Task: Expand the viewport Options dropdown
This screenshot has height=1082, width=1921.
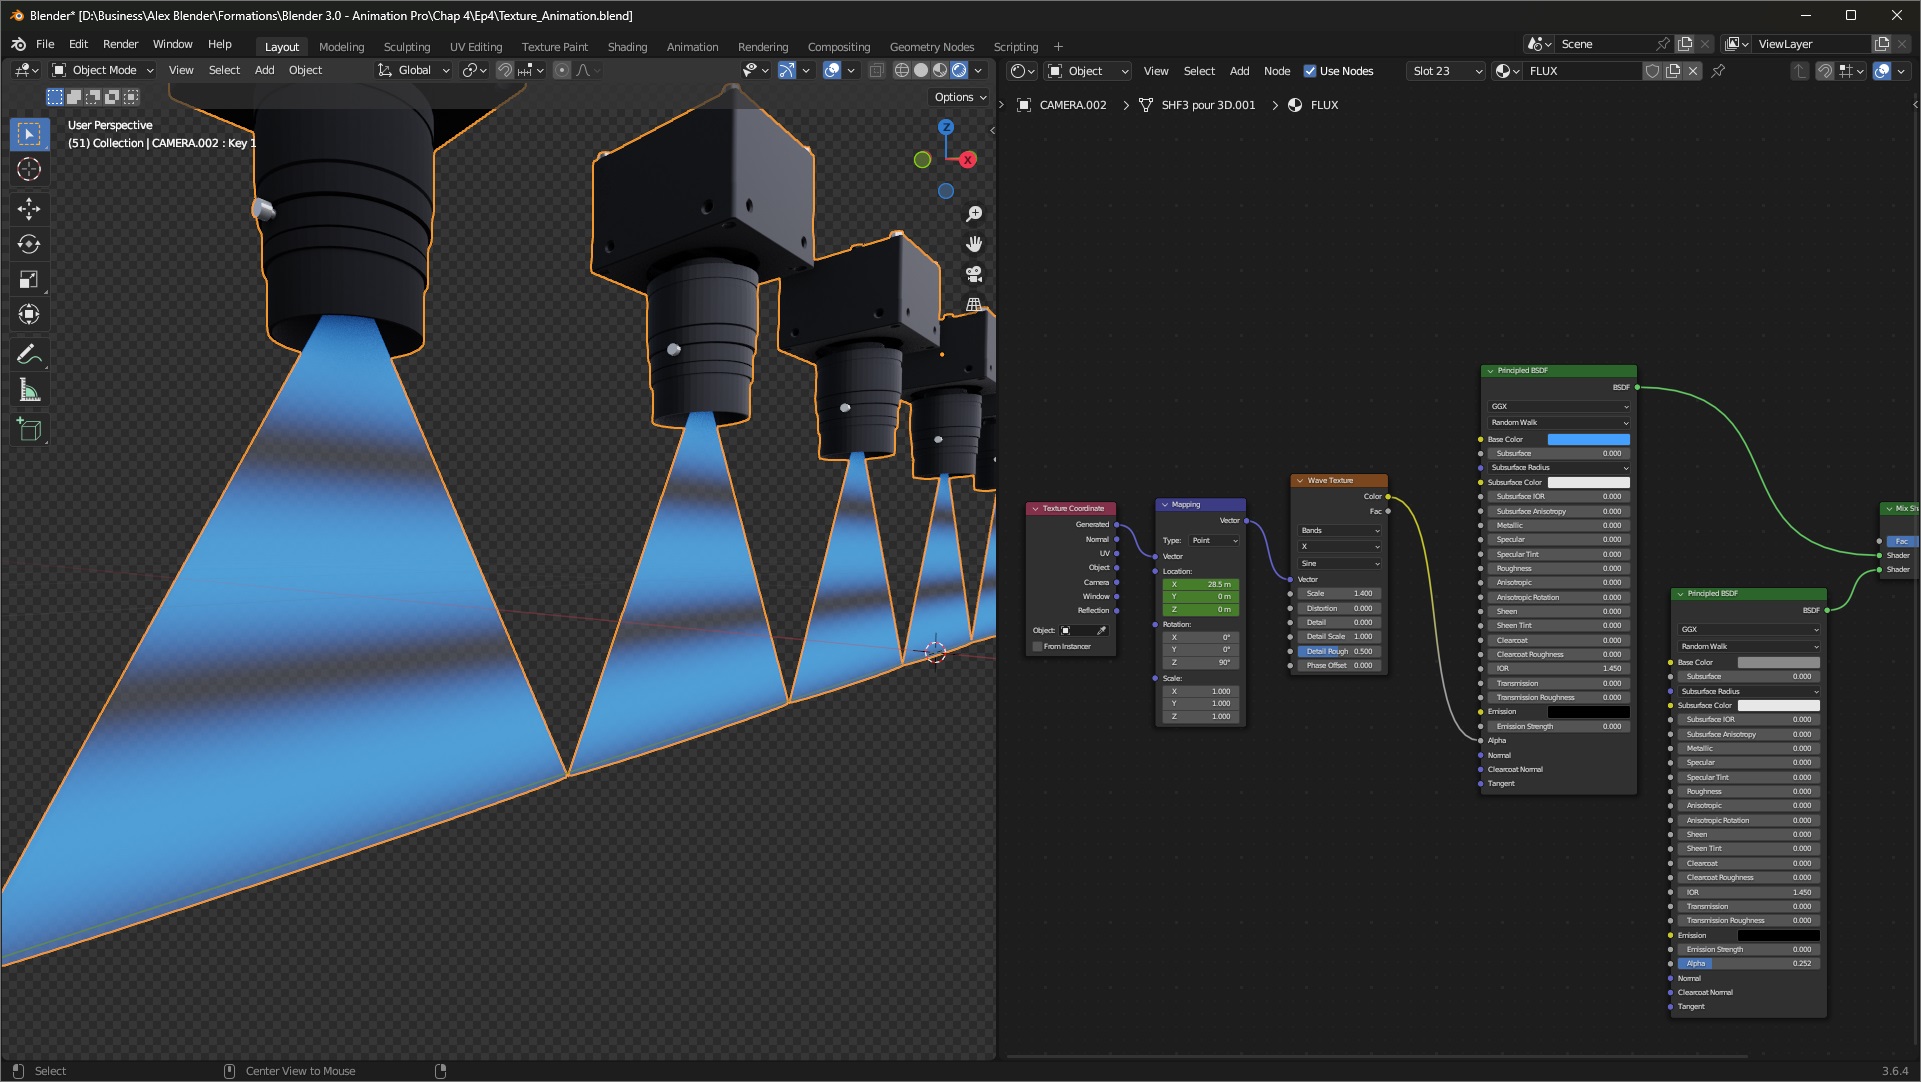Action: [x=960, y=97]
